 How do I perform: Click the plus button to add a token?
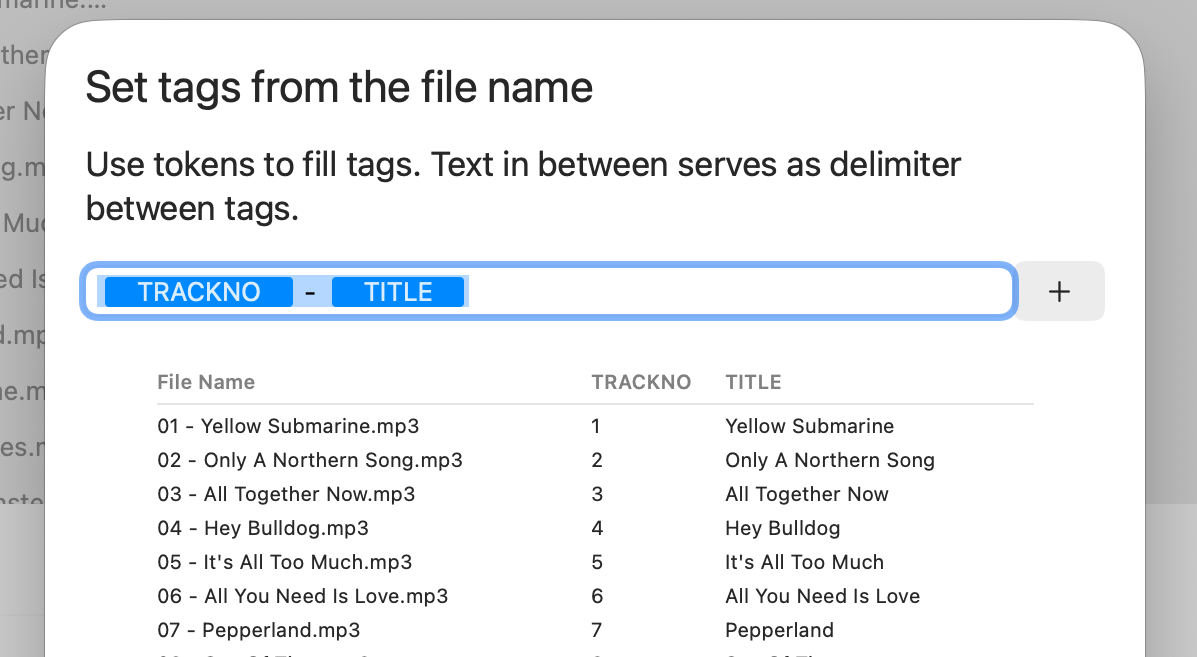pyautogui.click(x=1060, y=291)
